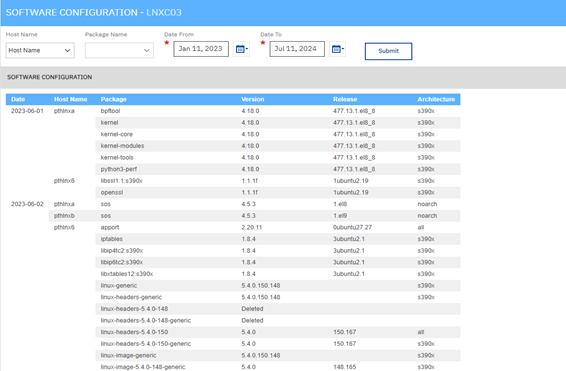Sort by the Version column header

253,99
